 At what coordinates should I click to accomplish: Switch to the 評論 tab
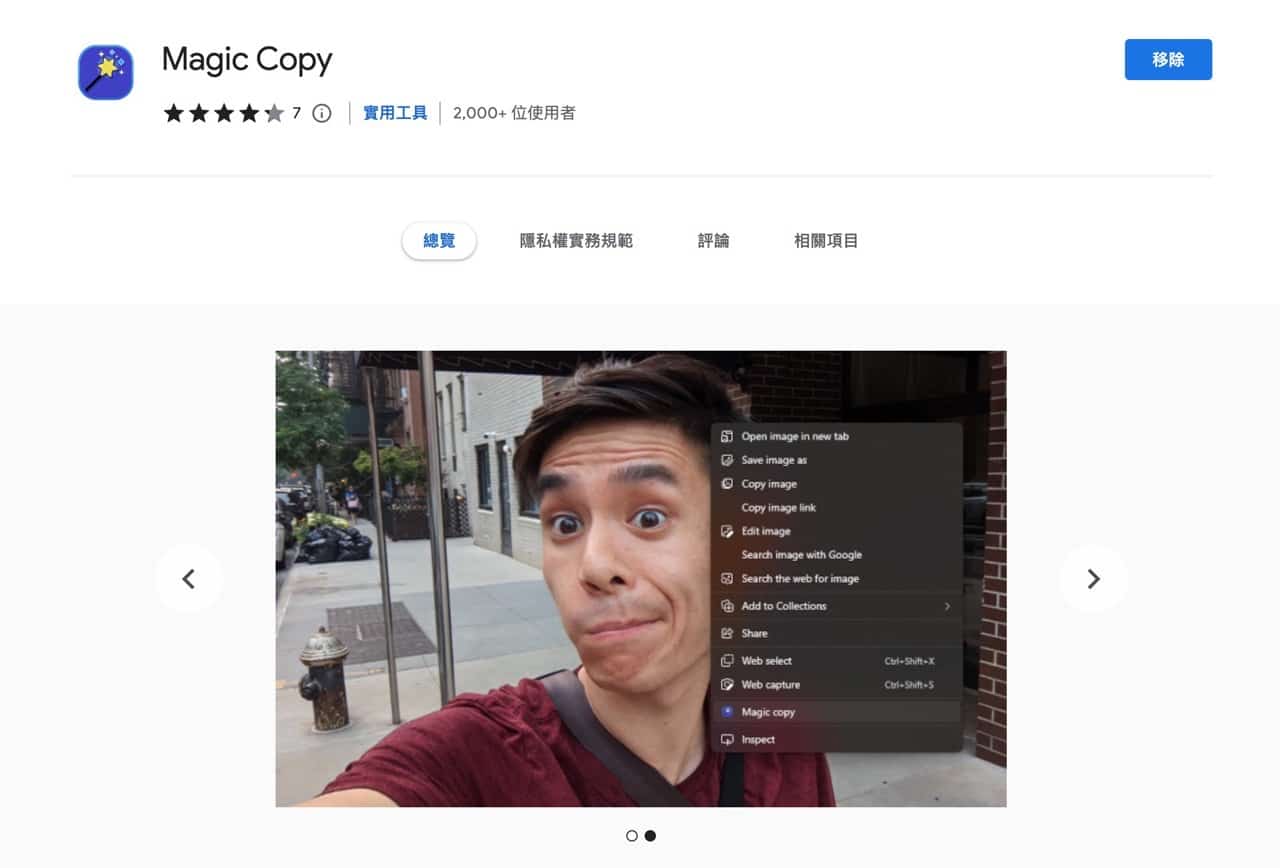pos(713,240)
